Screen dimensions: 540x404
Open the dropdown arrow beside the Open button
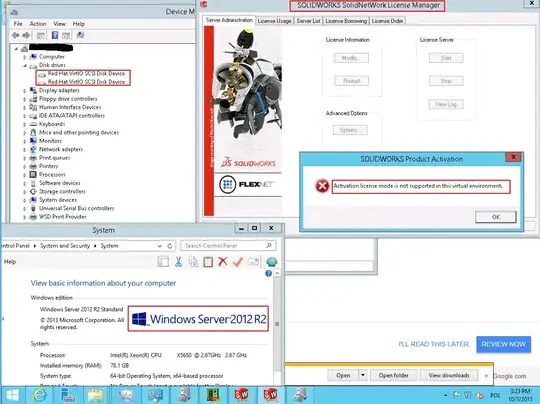tap(363, 375)
